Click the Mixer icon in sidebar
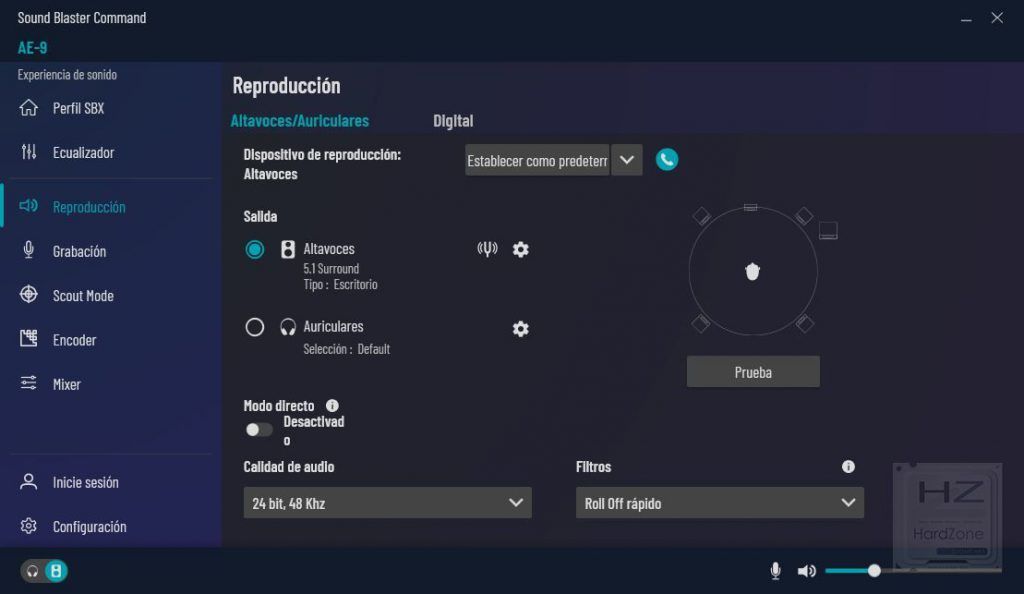The image size is (1024, 594). [x=29, y=383]
